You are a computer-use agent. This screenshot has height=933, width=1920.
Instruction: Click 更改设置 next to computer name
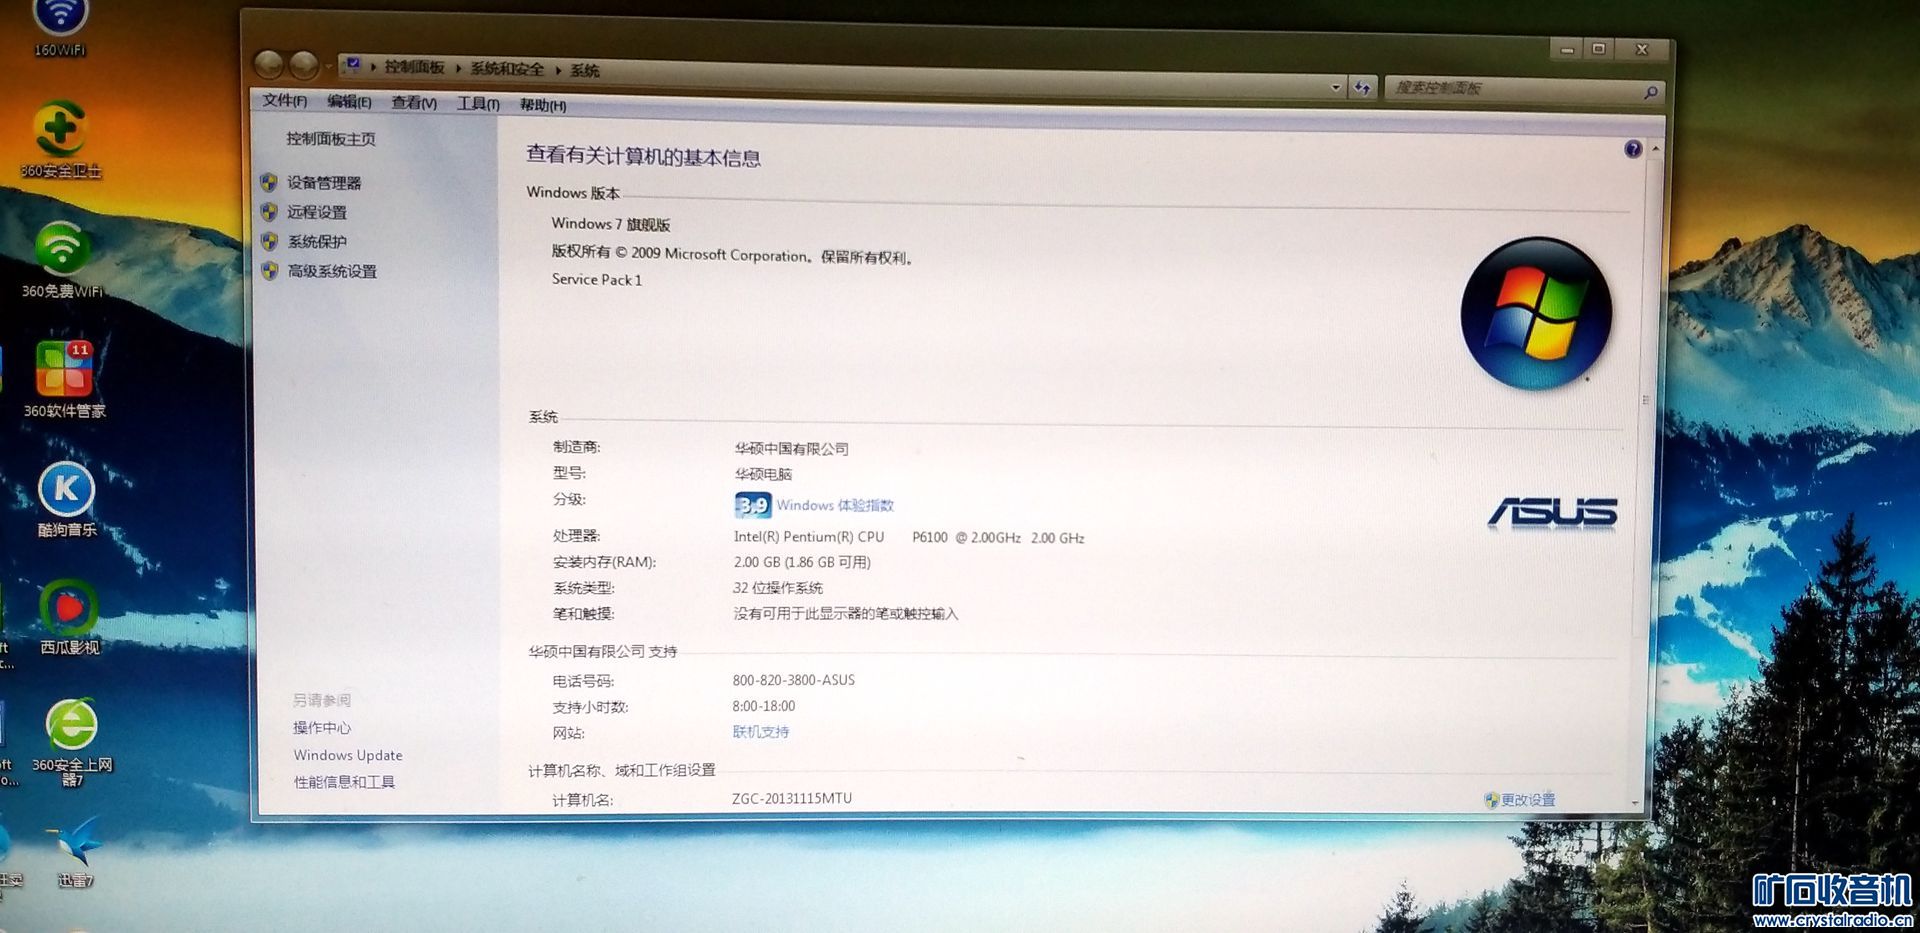pos(1527,800)
